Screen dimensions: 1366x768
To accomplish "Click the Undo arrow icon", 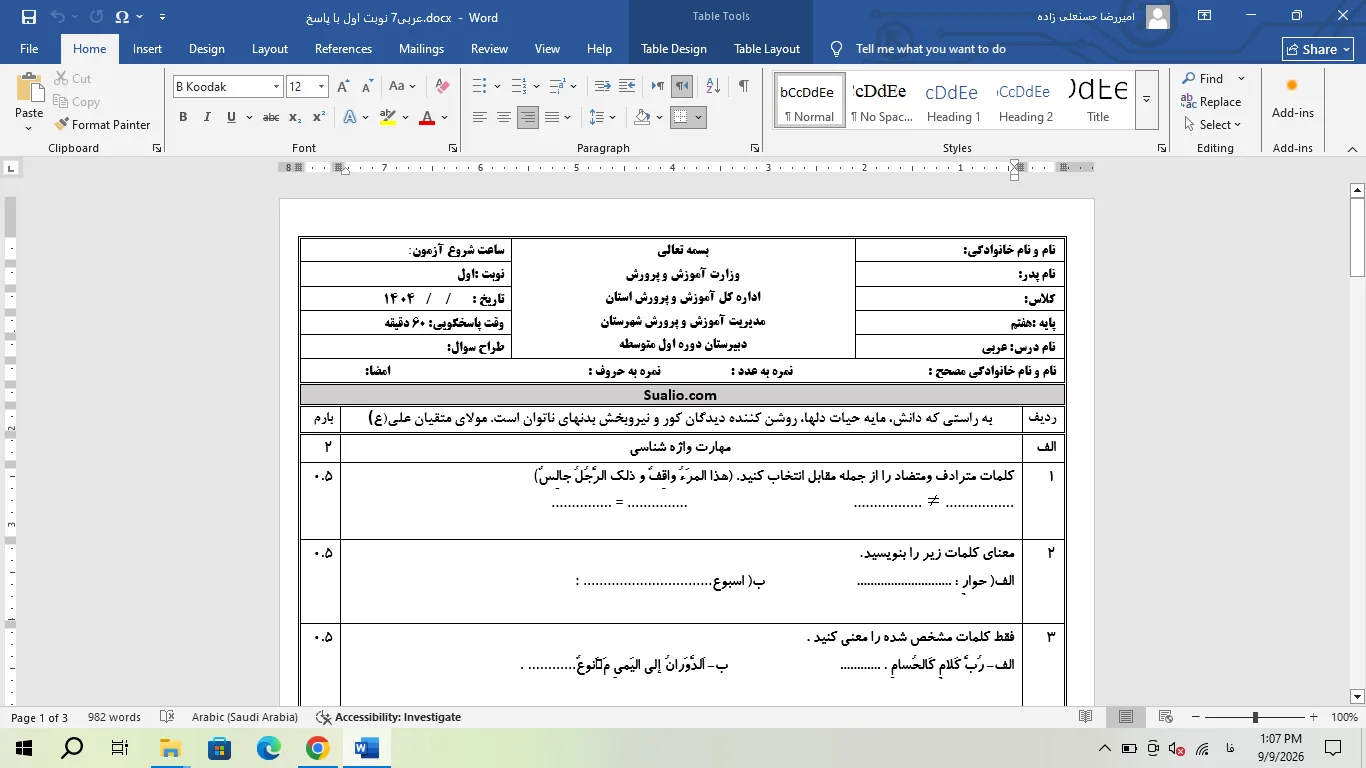I will point(58,17).
